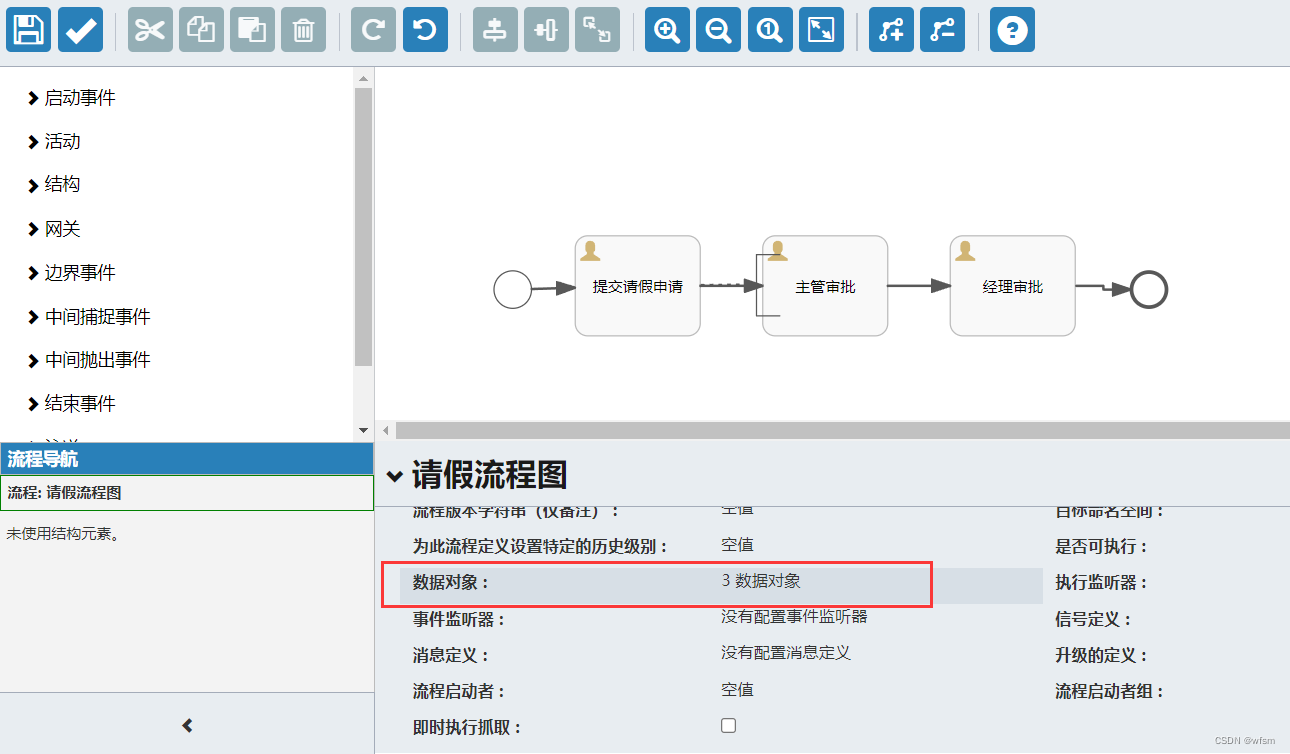Save the model with the floppy disk icon
The height and width of the screenshot is (754, 1290).
[29, 30]
